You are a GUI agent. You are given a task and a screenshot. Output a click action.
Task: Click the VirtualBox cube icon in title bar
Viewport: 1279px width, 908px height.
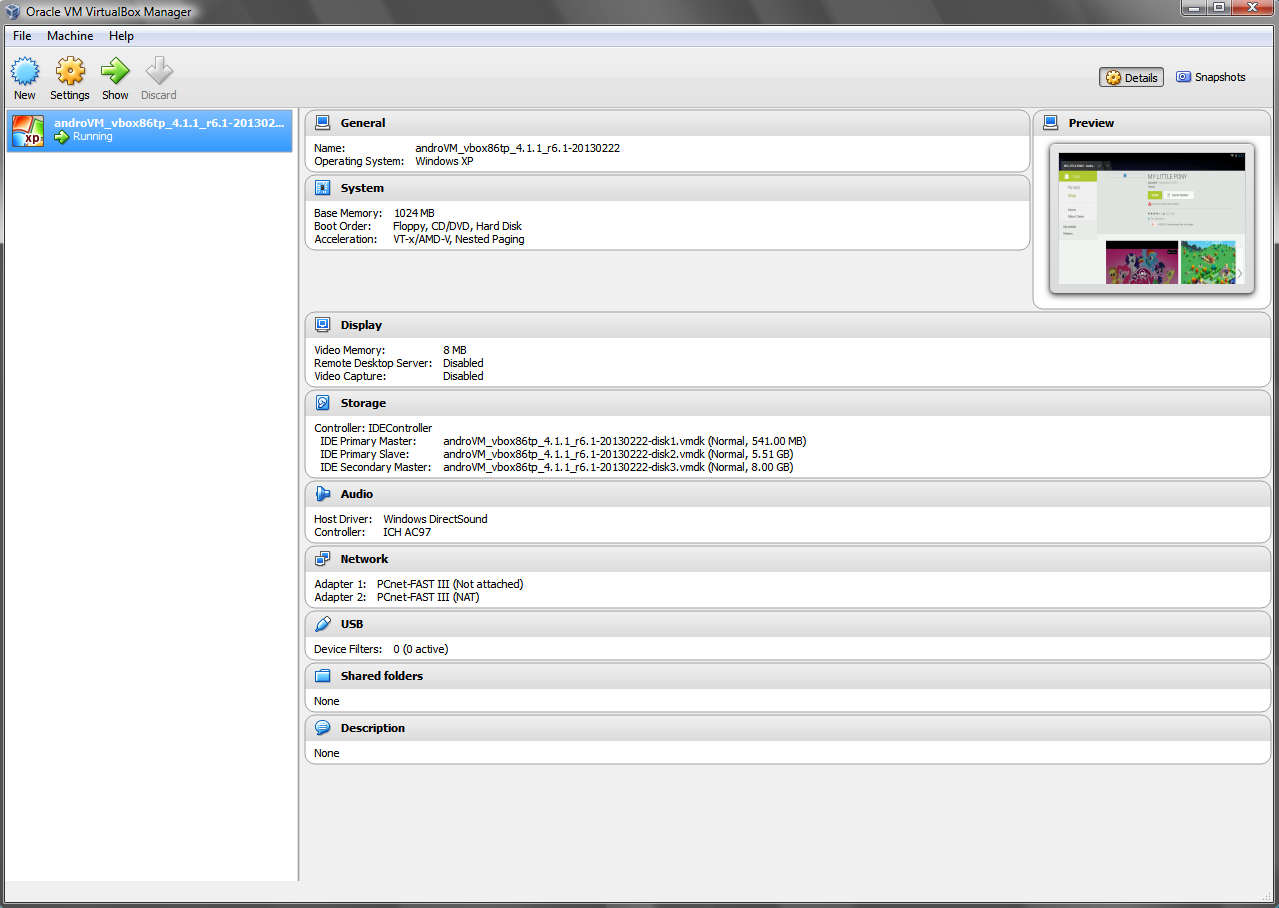(x=13, y=12)
